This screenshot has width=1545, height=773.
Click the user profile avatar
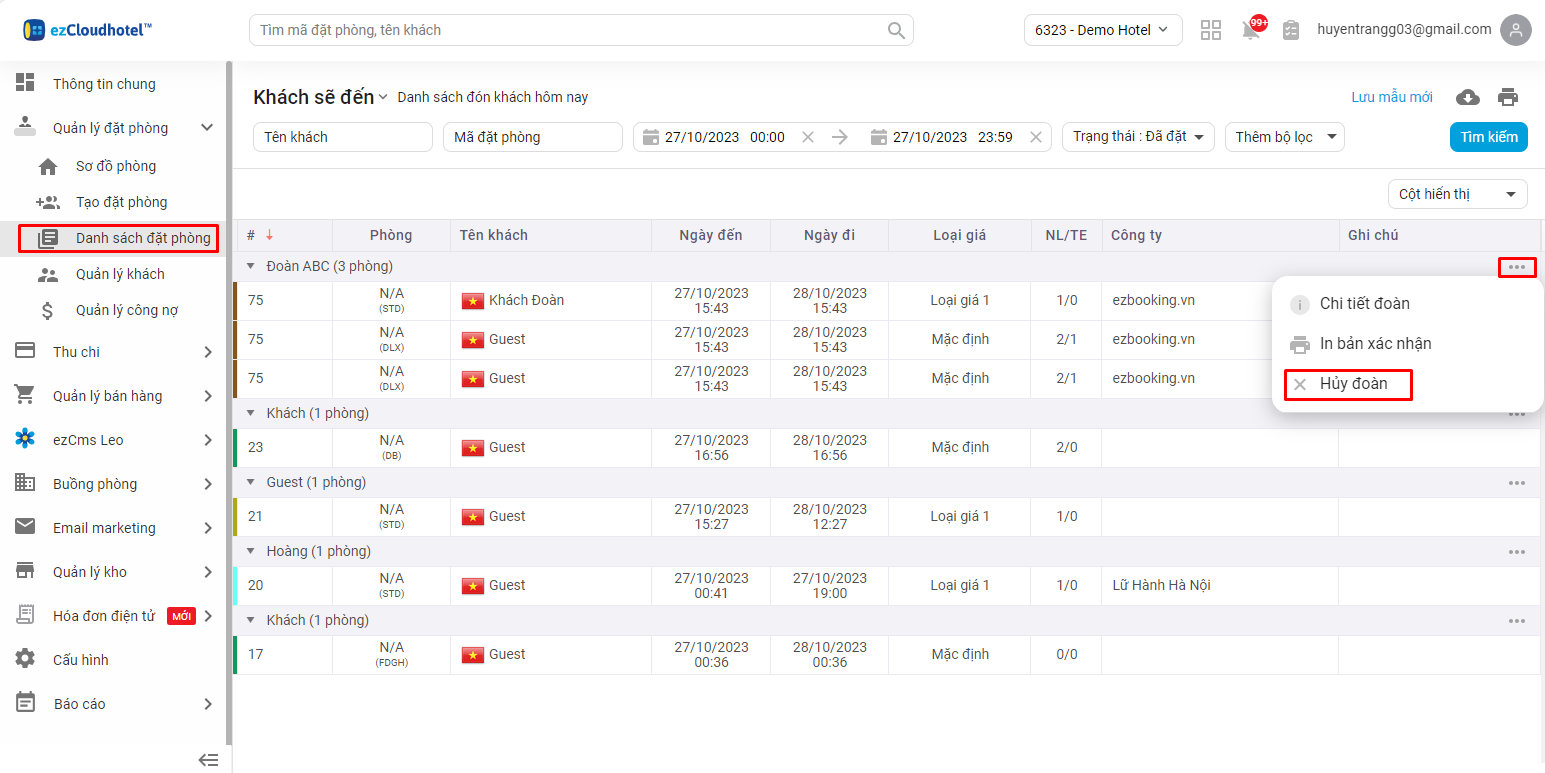(1516, 30)
